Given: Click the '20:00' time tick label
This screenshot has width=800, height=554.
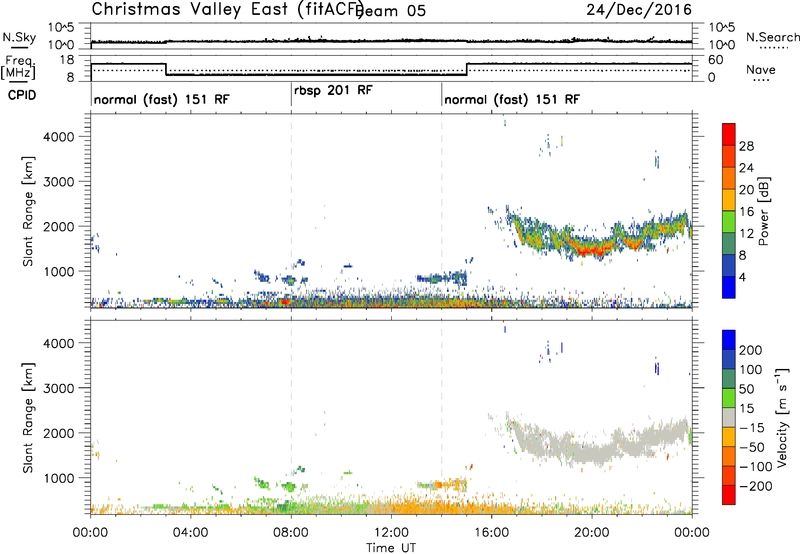Looking at the screenshot, I should click(x=592, y=533).
